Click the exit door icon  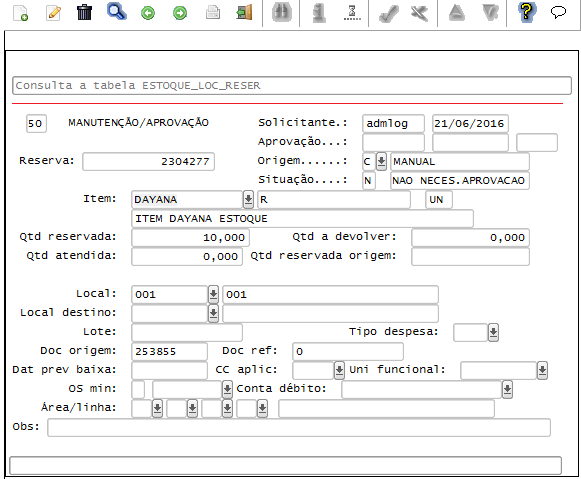click(x=245, y=13)
